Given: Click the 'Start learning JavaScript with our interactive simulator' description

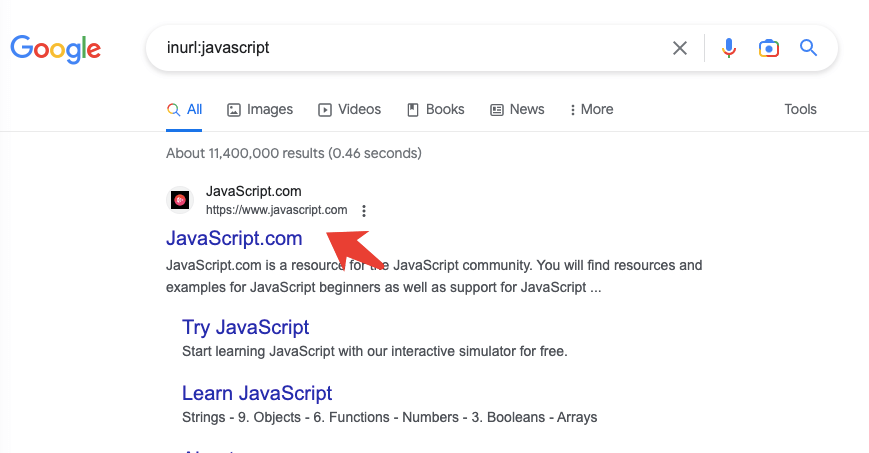Looking at the screenshot, I should 375,352.
